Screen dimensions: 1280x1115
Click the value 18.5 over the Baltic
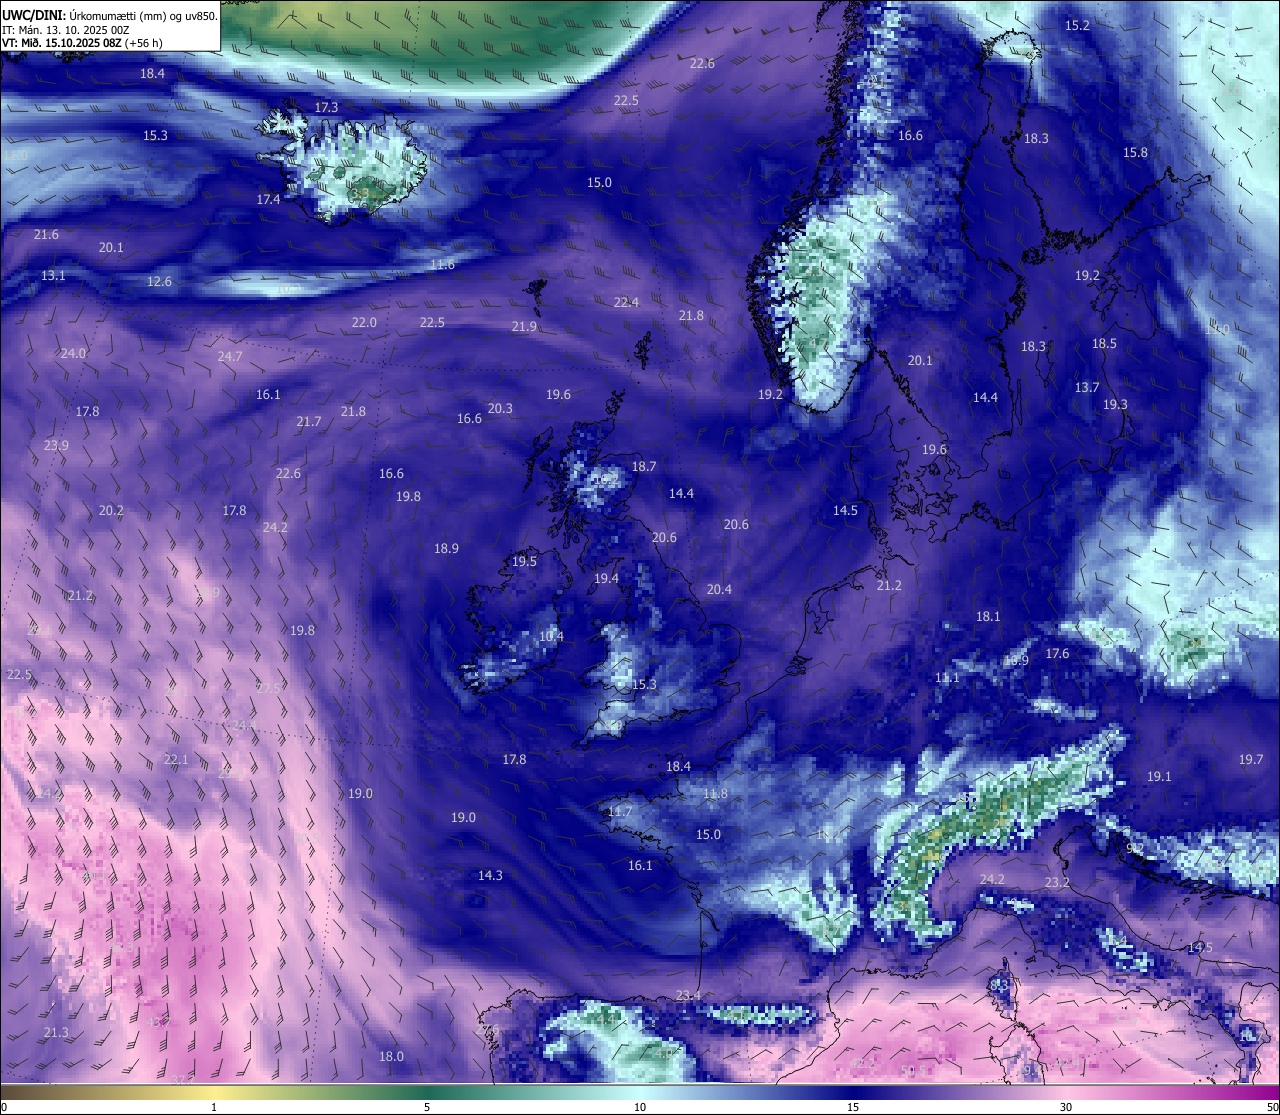pyautogui.click(x=1104, y=344)
